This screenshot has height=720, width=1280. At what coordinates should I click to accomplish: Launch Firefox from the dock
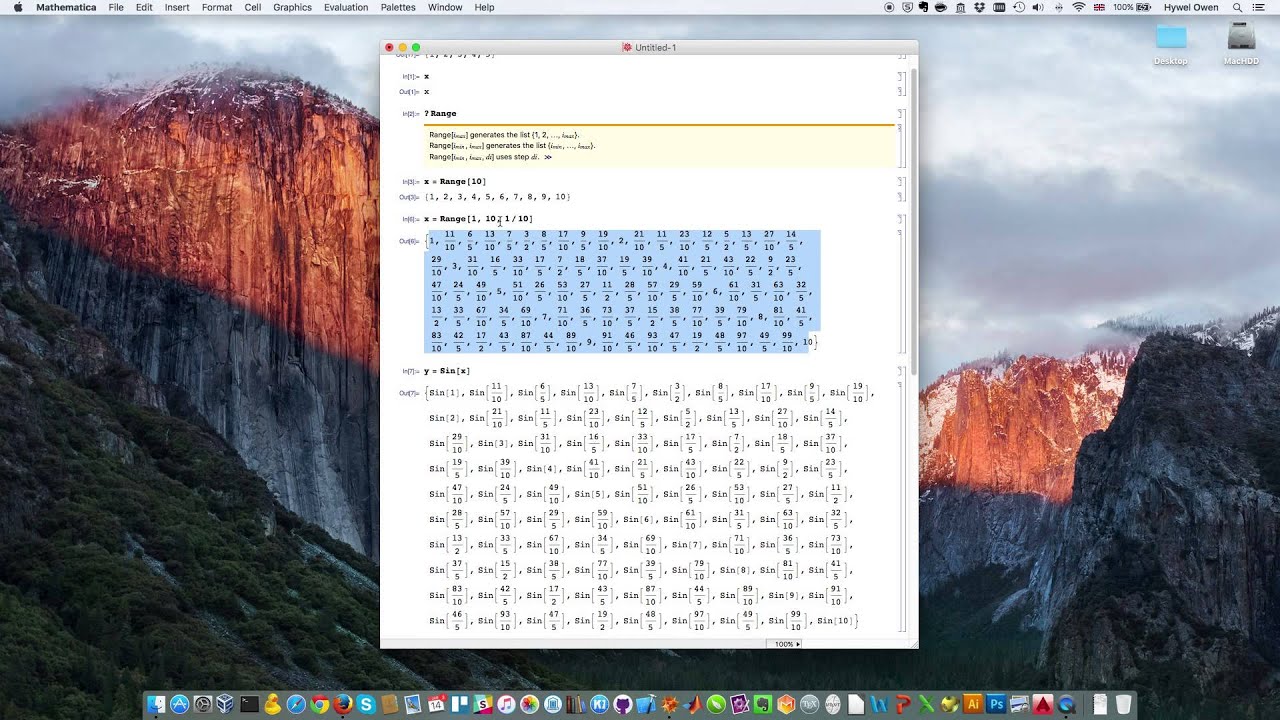coord(343,705)
